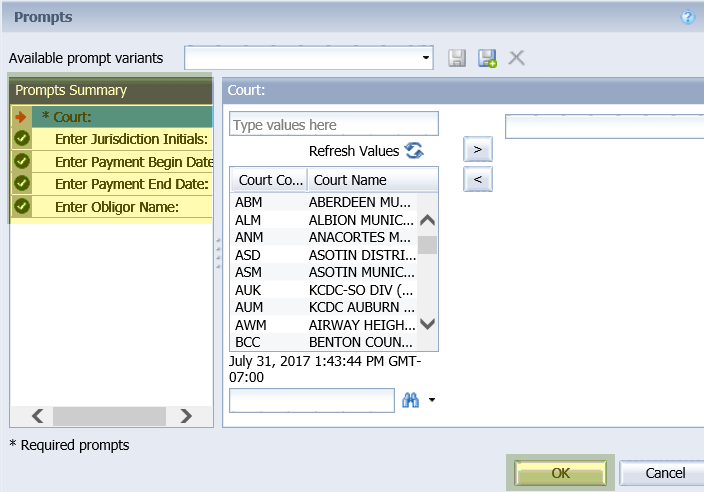Click the save prompt variant disk icon
Viewport: 704px width, 492px height.
click(x=457, y=58)
